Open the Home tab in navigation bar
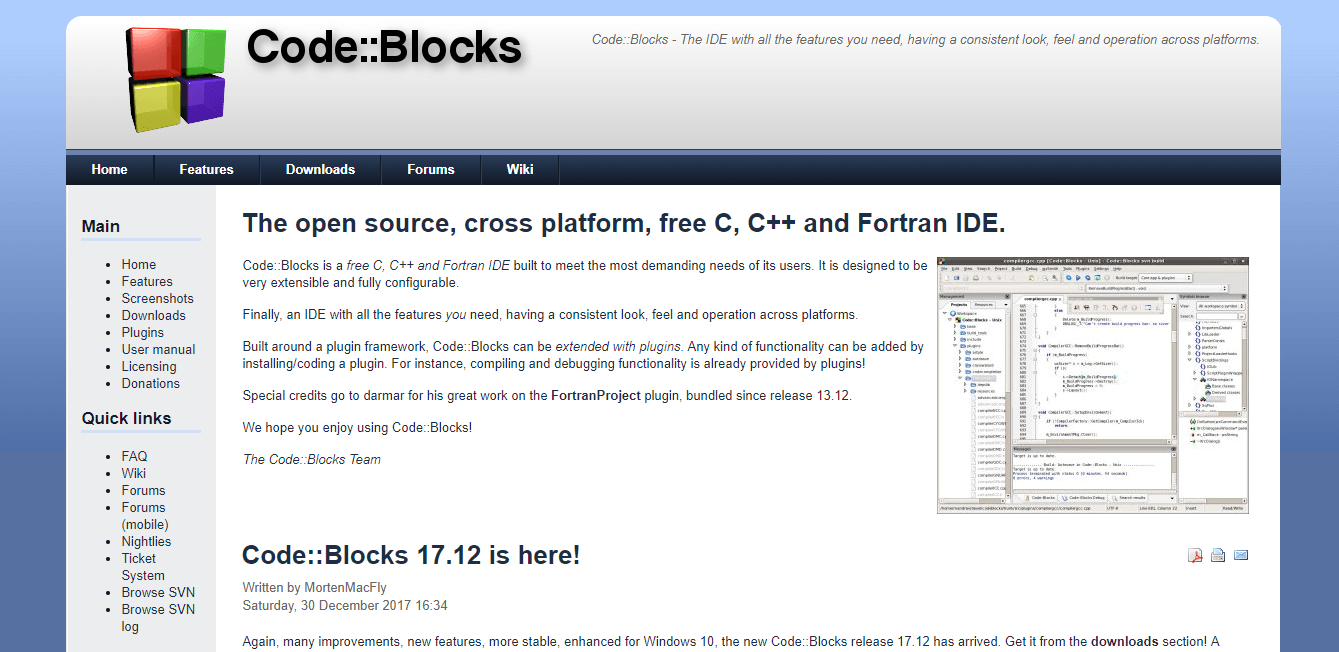This screenshot has height=652, width=1339. (109, 169)
